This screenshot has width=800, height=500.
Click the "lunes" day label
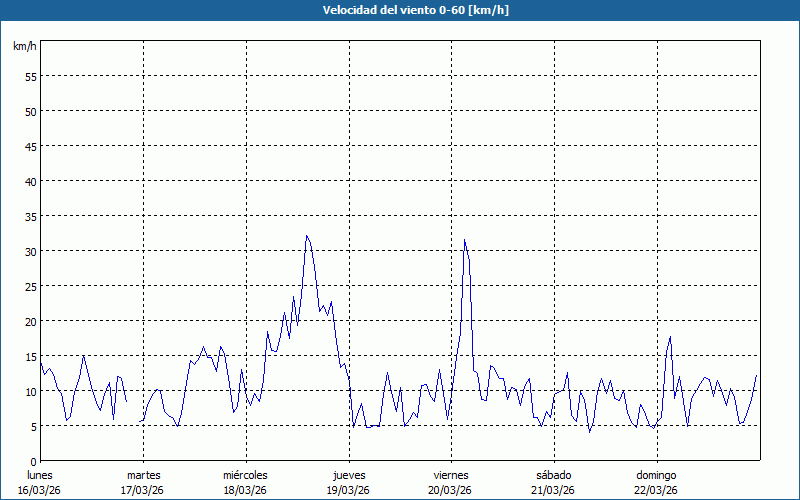(x=40, y=475)
